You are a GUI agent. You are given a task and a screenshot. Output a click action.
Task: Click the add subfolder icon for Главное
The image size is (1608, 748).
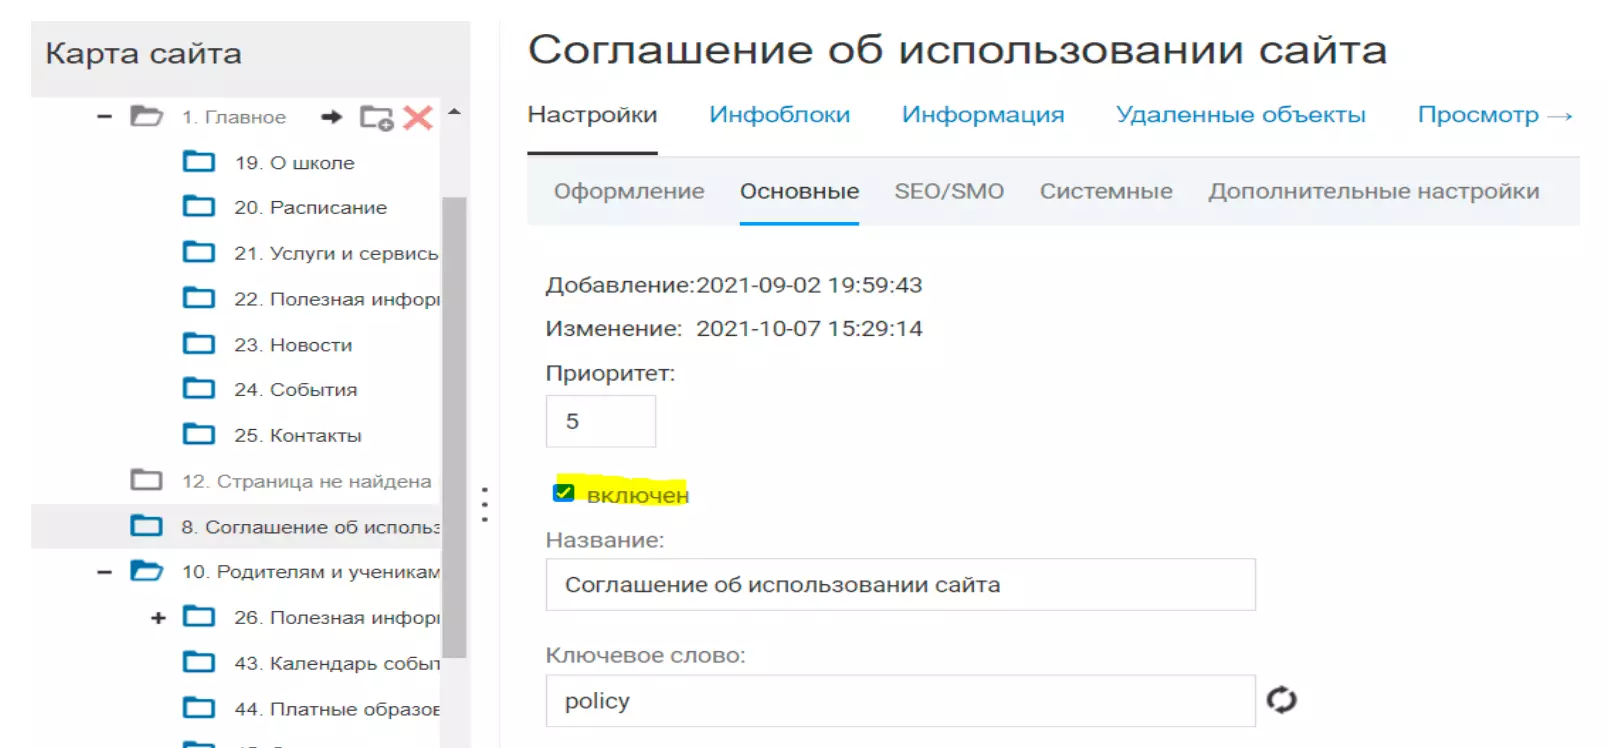point(377,118)
